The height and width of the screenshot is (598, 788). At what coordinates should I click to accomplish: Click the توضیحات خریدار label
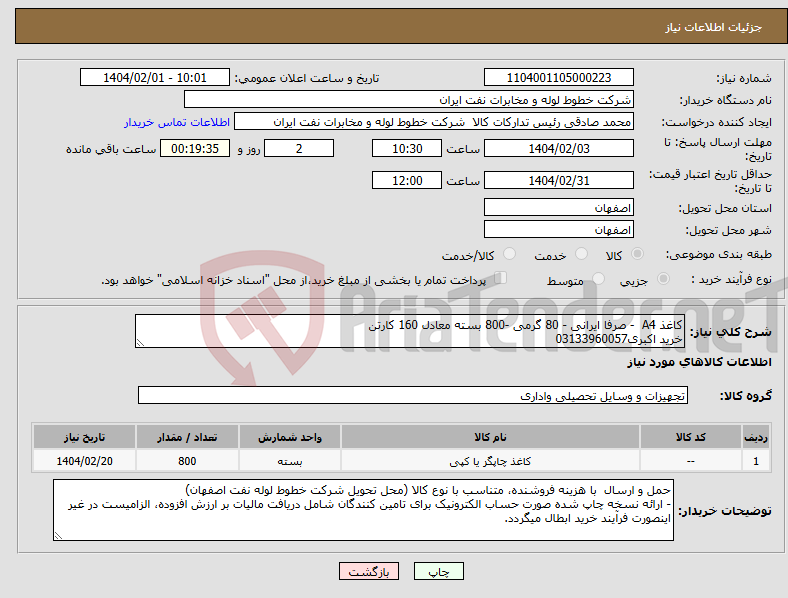pos(725,511)
